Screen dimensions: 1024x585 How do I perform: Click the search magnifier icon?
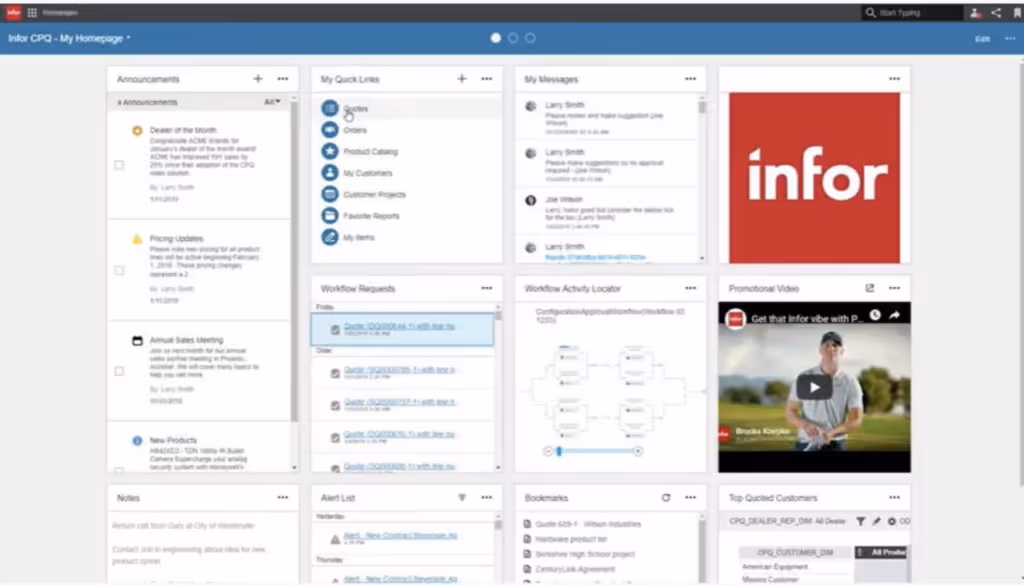[x=871, y=12]
